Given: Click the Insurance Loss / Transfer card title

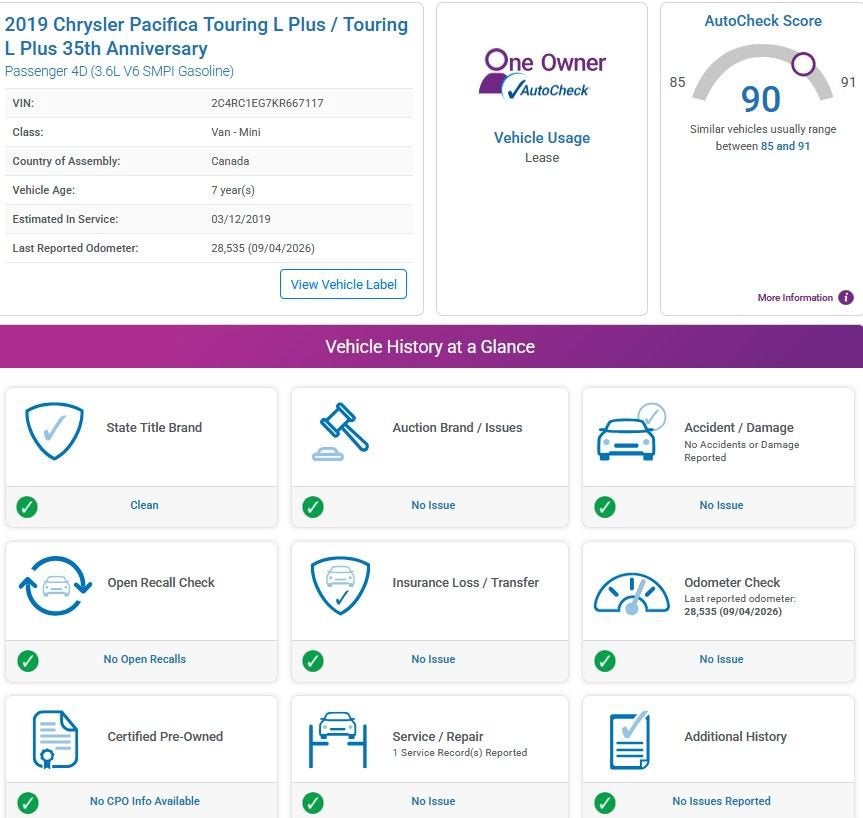Looking at the screenshot, I should (466, 582).
